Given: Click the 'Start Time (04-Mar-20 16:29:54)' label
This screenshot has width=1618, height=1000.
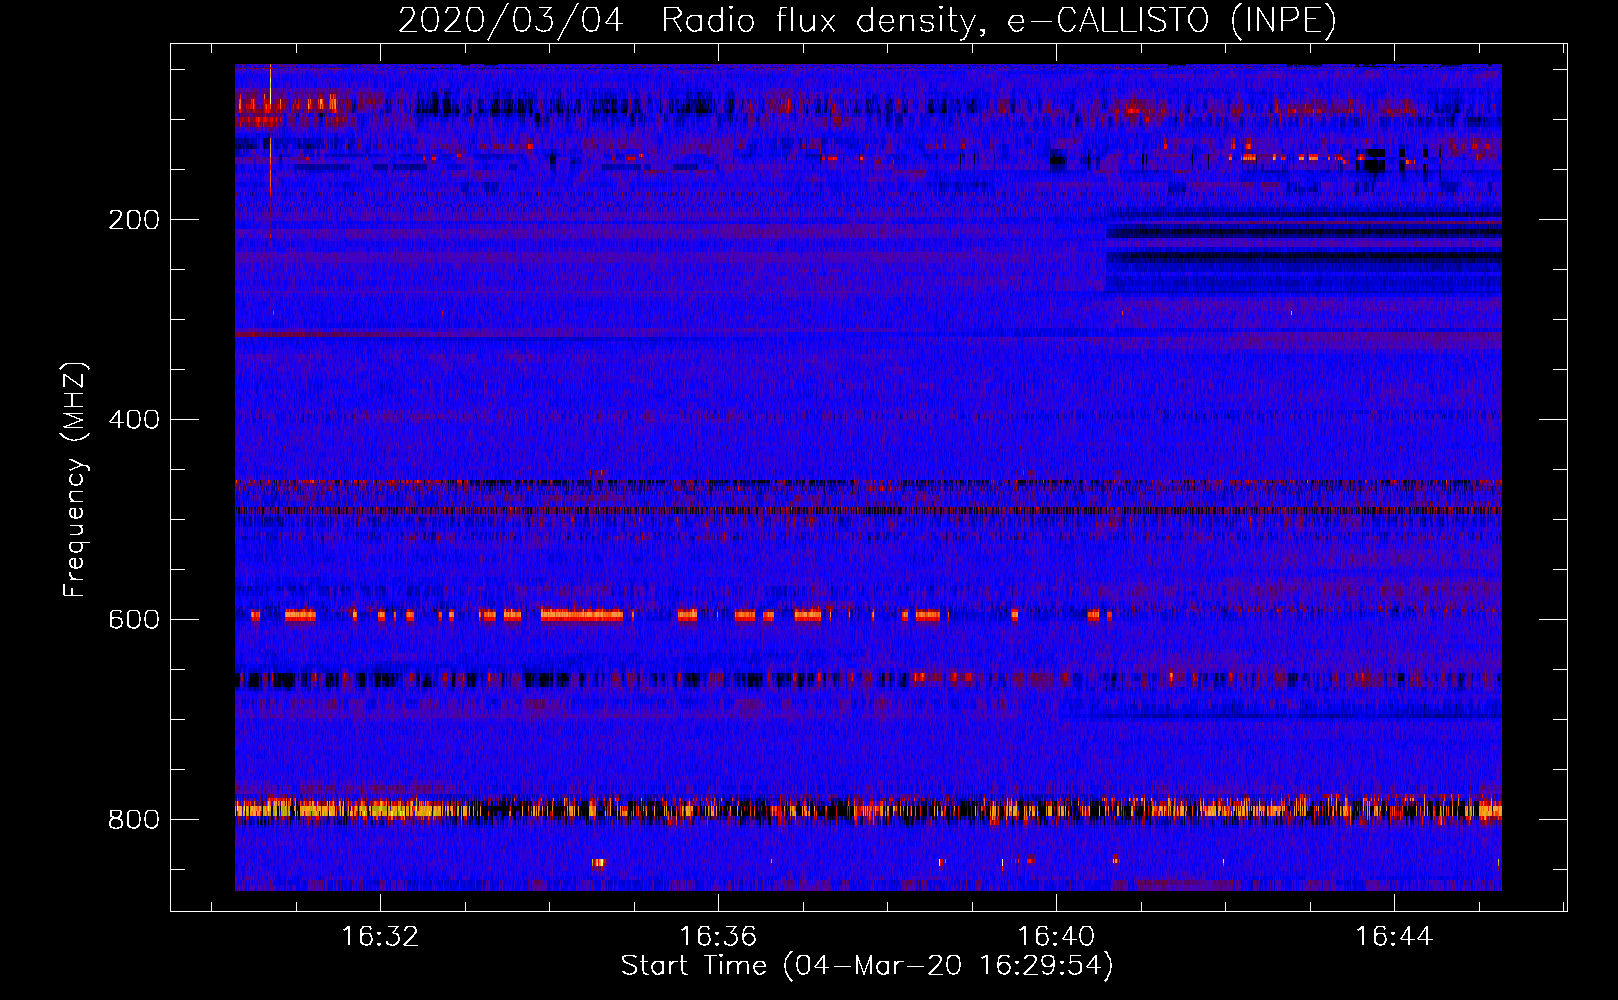Looking at the screenshot, I should [867, 966].
